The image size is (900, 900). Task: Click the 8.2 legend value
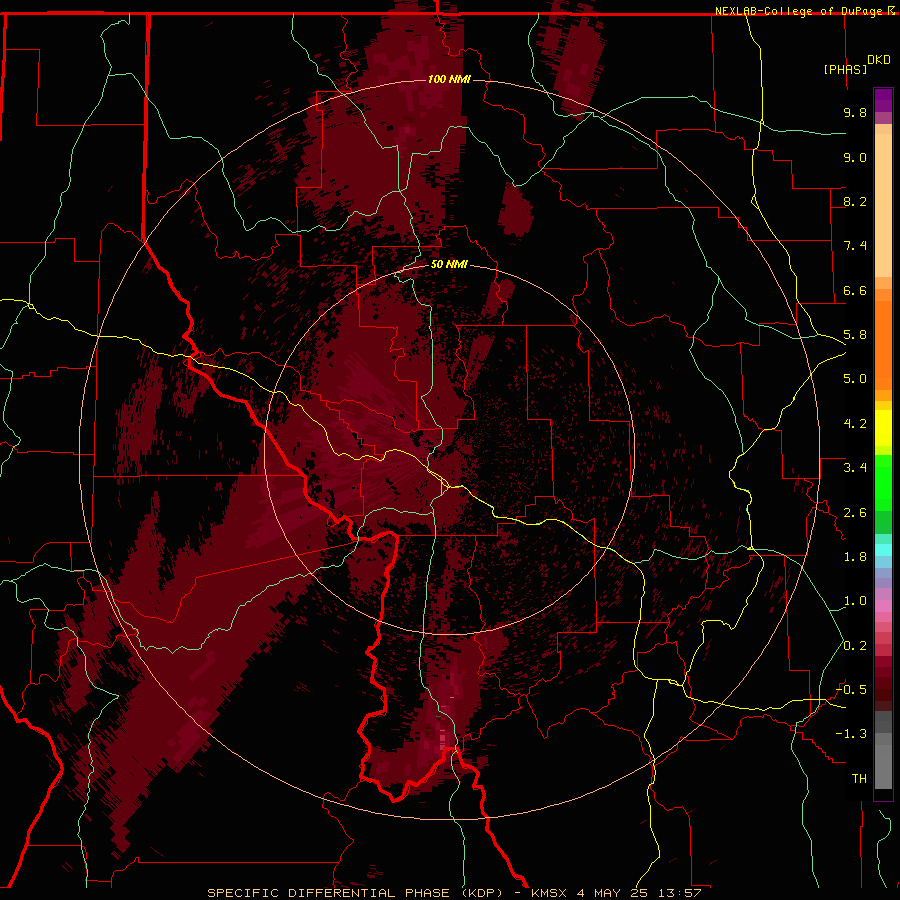tap(855, 201)
